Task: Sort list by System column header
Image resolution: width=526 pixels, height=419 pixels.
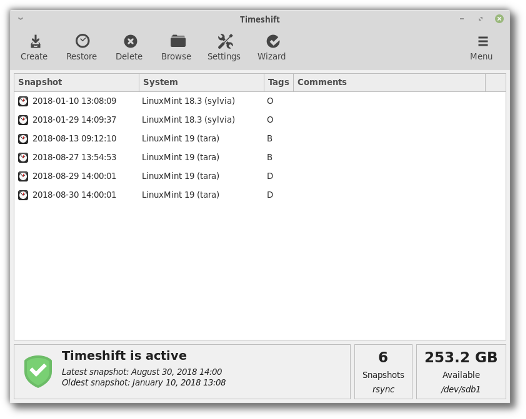Action: point(202,82)
